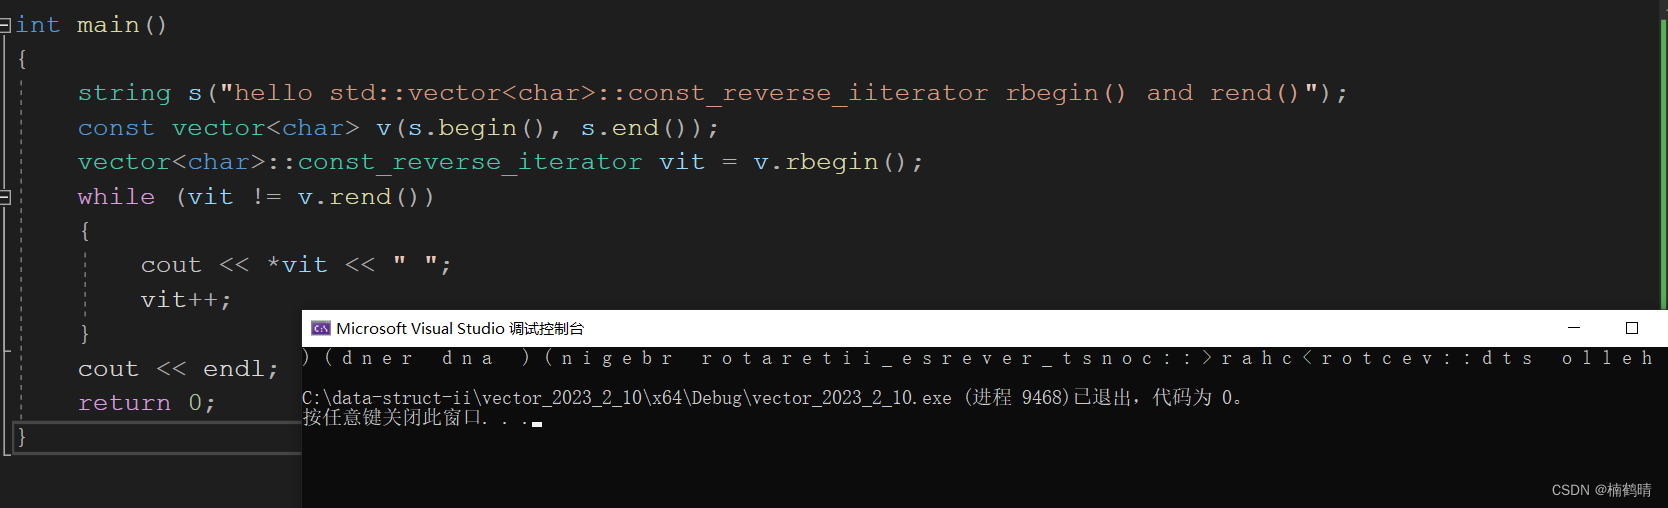The height and width of the screenshot is (508, 1668).
Task: Place cursor on the vit++ statement
Action: pyautogui.click(x=185, y=300)
